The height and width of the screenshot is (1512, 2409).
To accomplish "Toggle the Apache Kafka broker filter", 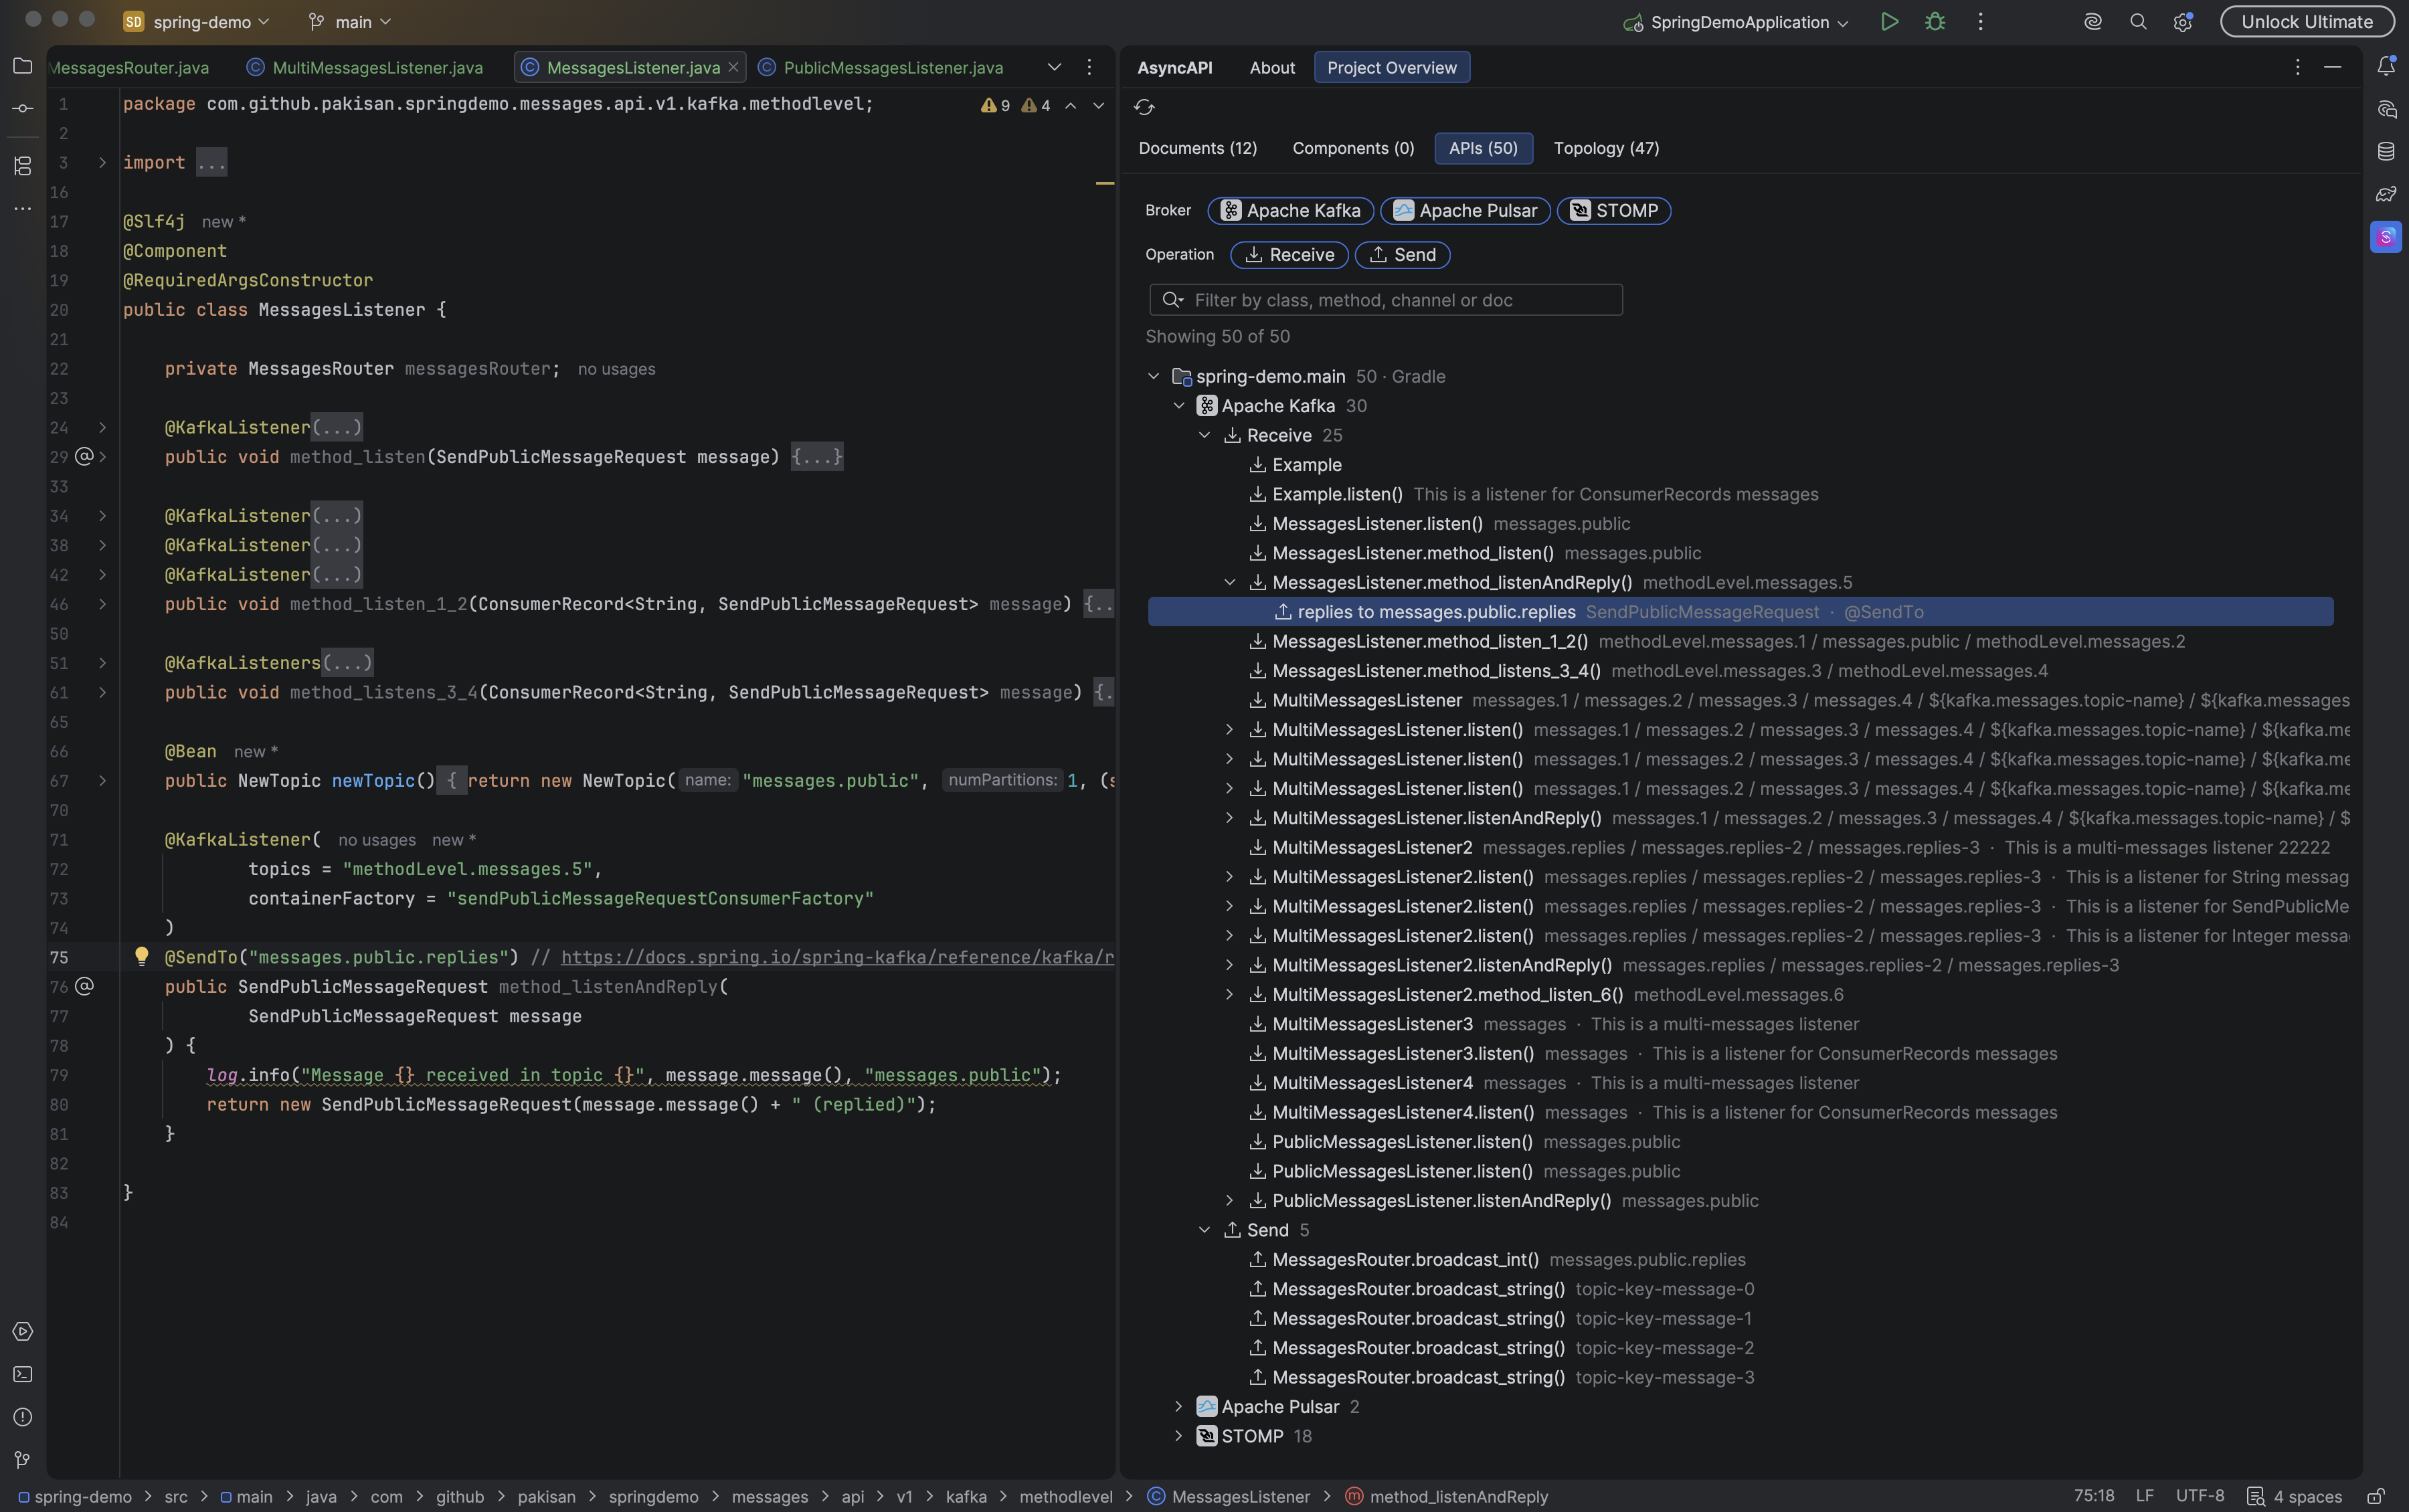I will 1290,211.
